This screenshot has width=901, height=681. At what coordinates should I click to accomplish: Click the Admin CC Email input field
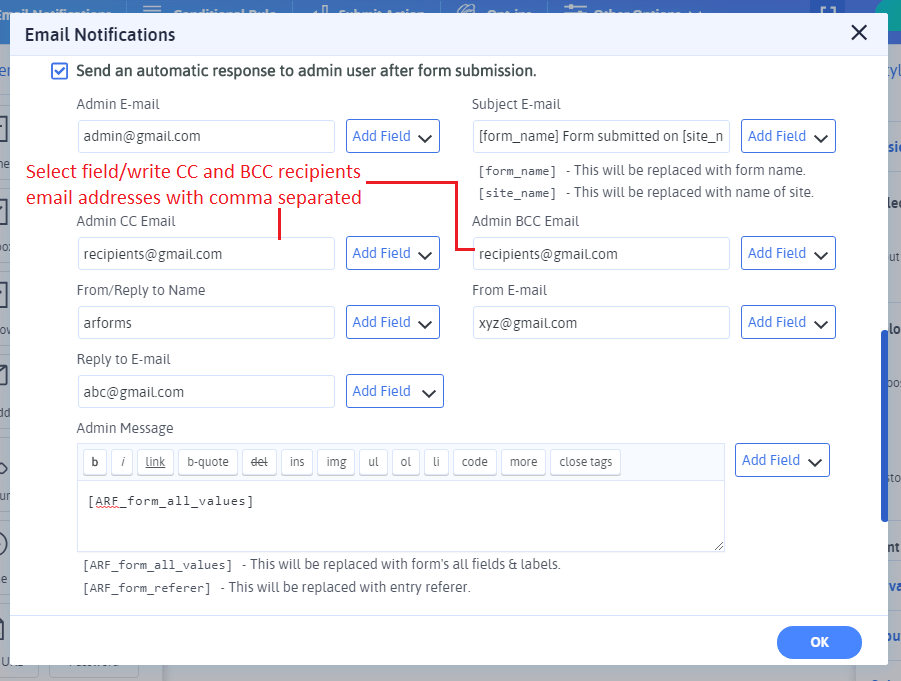(206, 254)
